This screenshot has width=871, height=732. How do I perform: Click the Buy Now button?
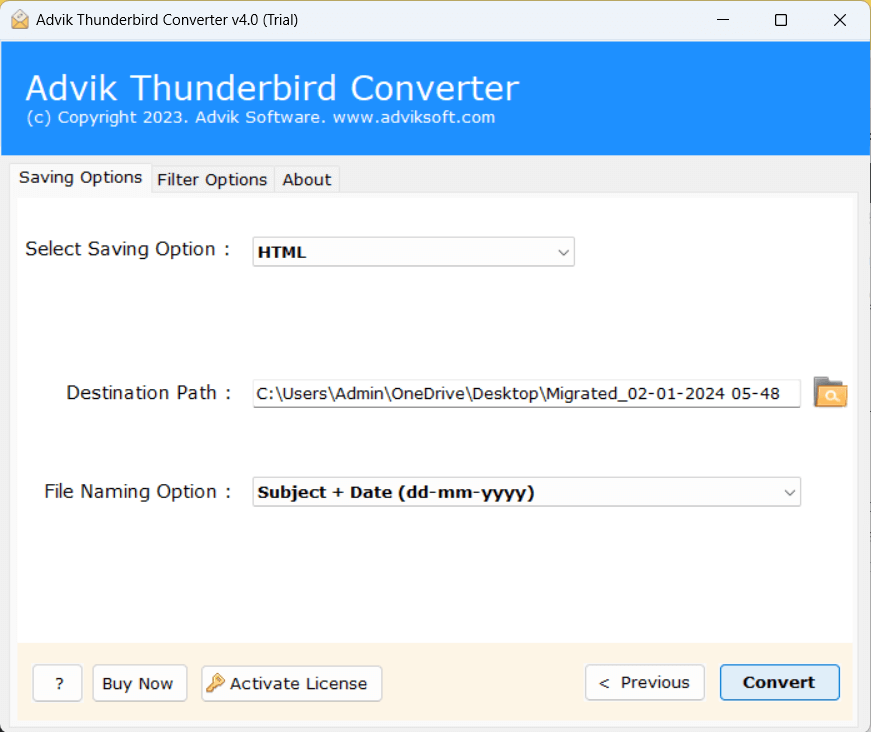coord(139,683)
